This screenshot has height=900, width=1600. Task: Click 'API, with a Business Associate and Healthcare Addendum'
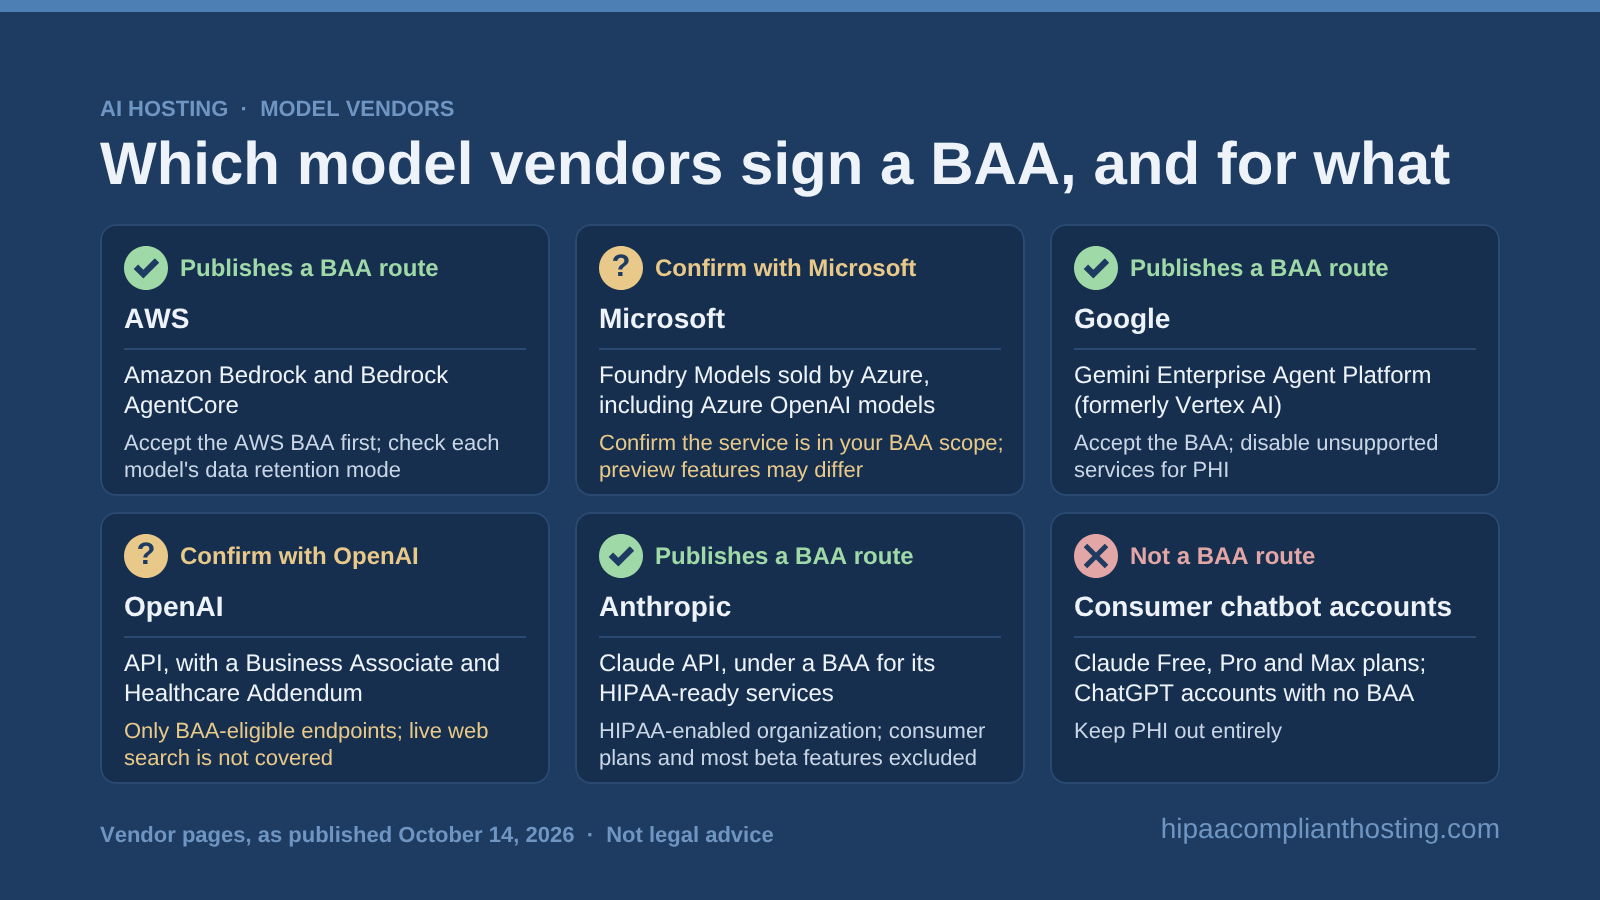pyautogui.click(x=312, y=678)
